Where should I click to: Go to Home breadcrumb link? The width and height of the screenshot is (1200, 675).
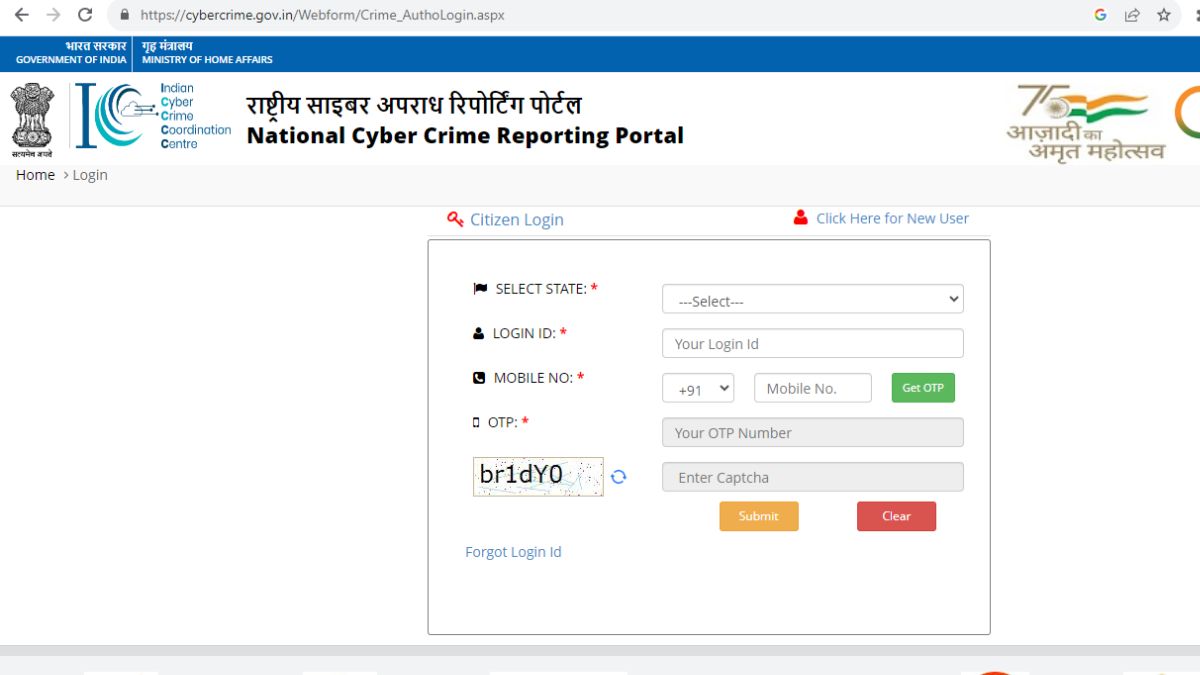tap(35, 175)
